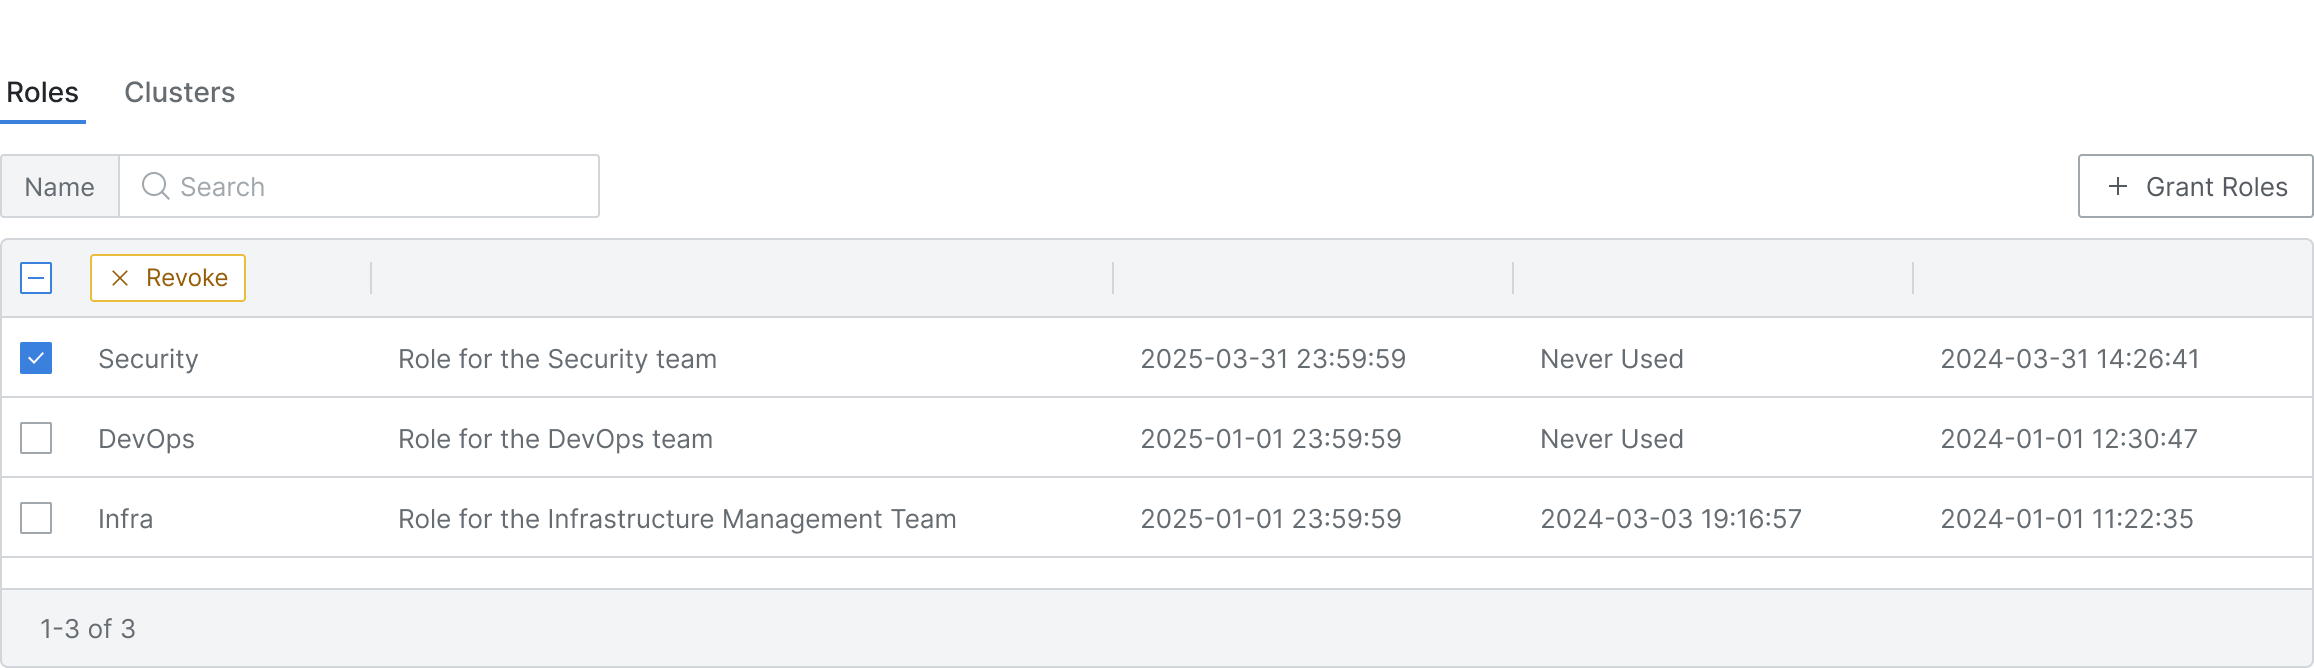Click Infra's 2024-03-03 19:16:57 timestamp
The width and height of the screenshot is (2314, 668).
click(1671, 519)
